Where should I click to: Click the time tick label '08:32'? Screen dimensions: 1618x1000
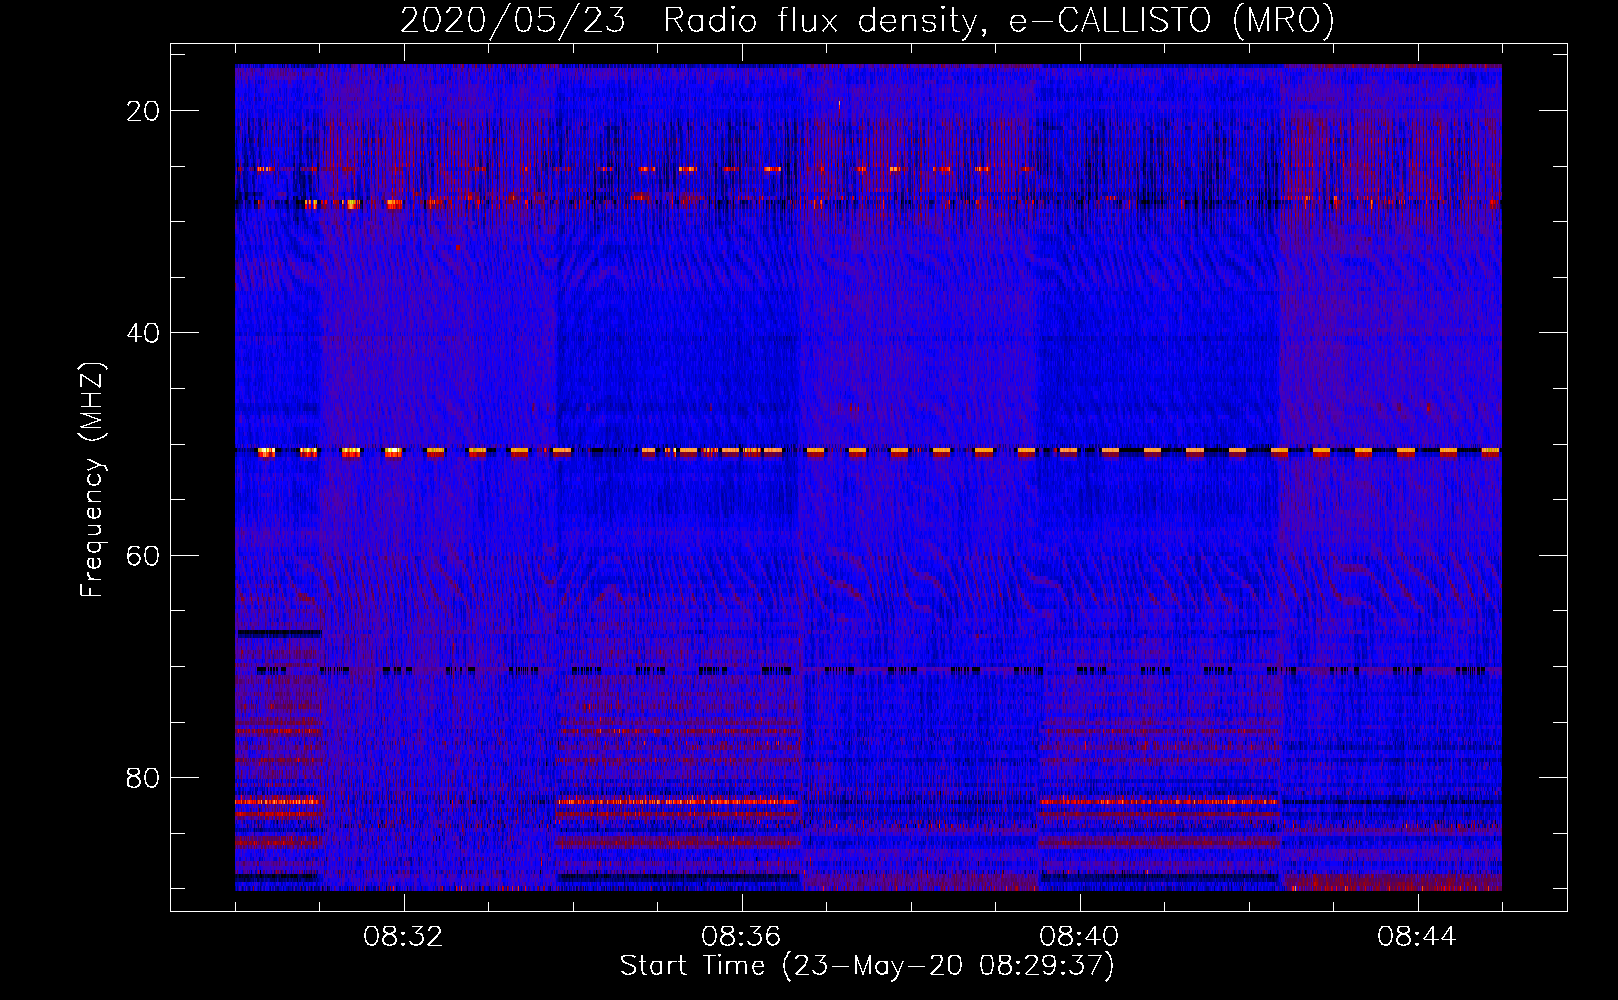point(403,937)
